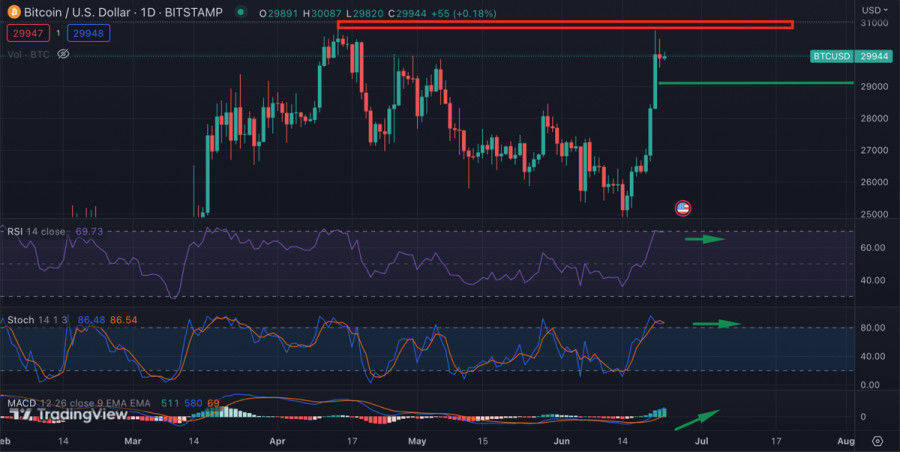The image size is (900, 452).
Task: Open the US economic event flag marker
Action: pos(682,208)
